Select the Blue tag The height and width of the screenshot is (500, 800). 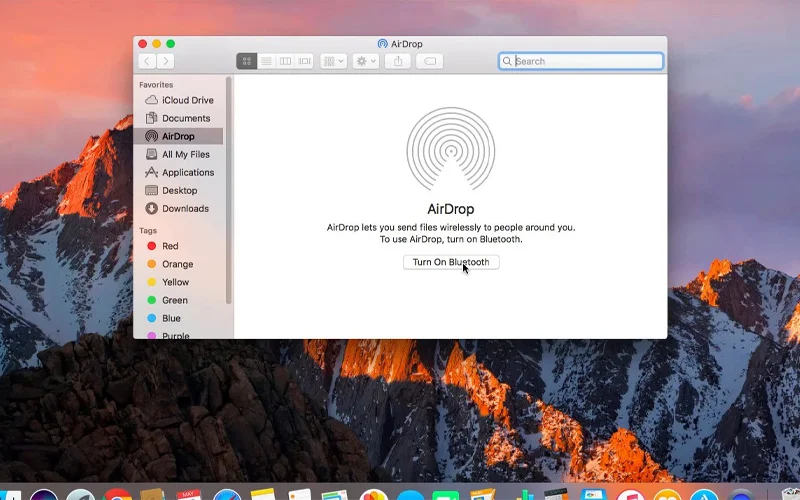[179, 318]
